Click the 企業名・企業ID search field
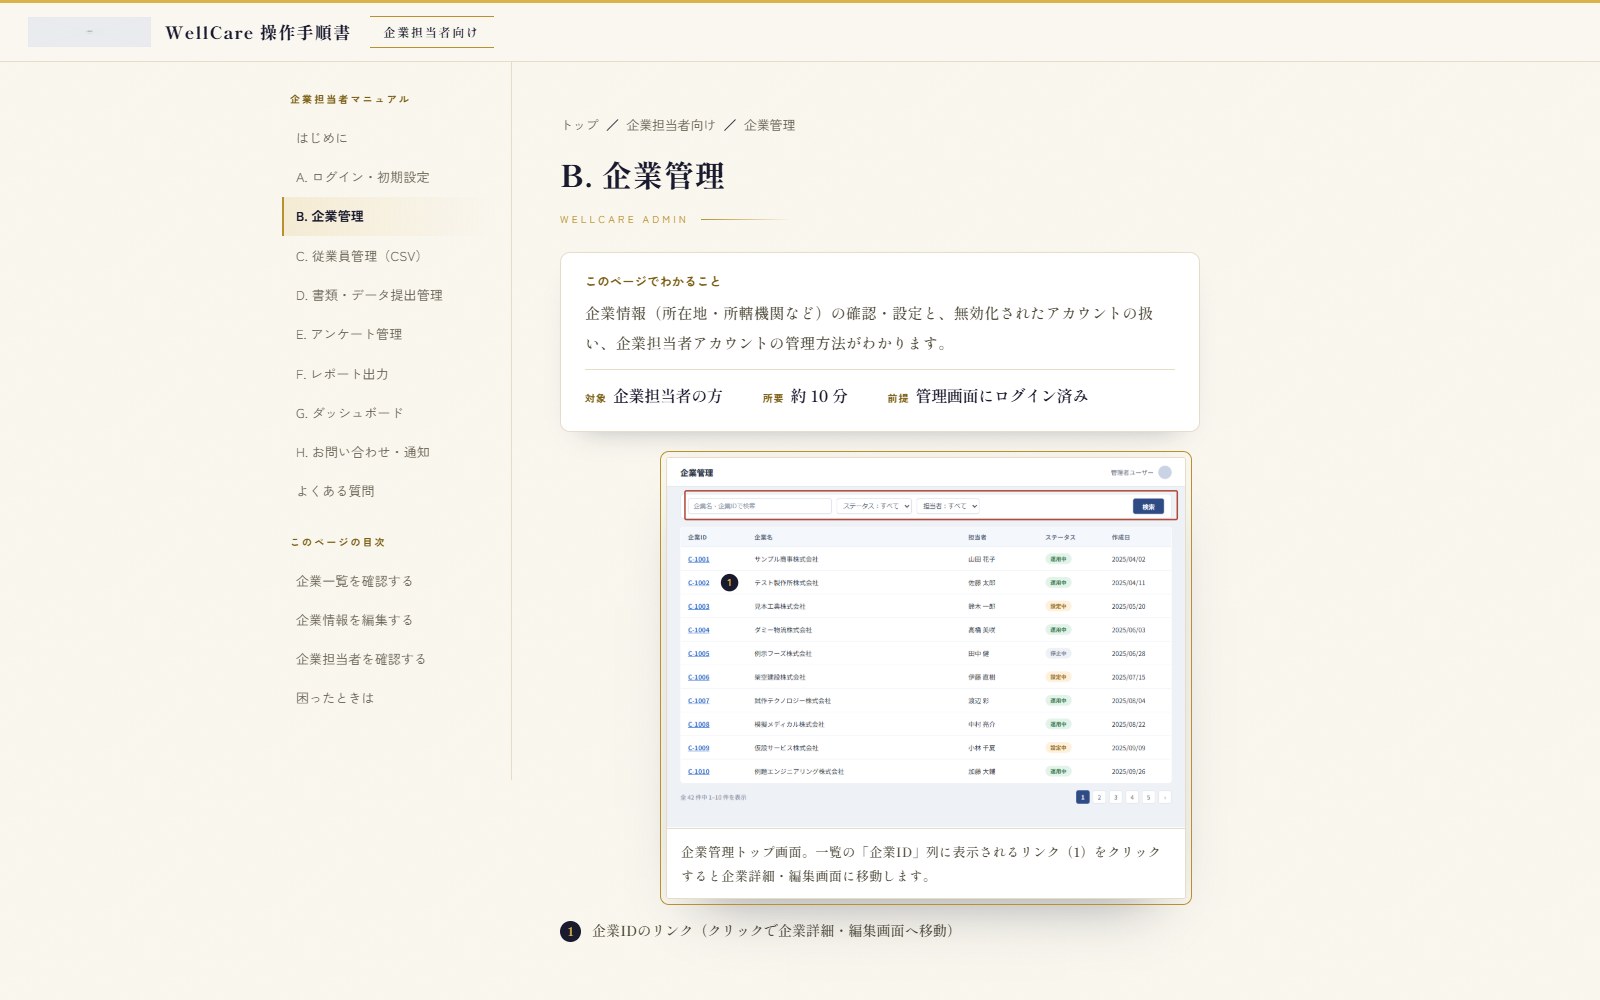This screenshot has height=1000, width=1600. [760, 506]
